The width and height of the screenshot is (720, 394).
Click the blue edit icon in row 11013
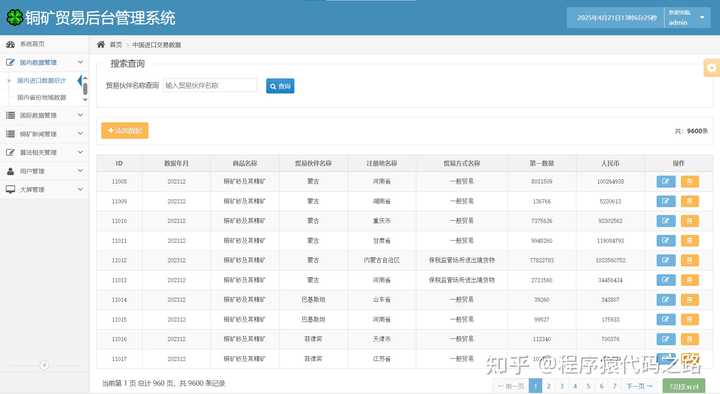tap(666, 280)
